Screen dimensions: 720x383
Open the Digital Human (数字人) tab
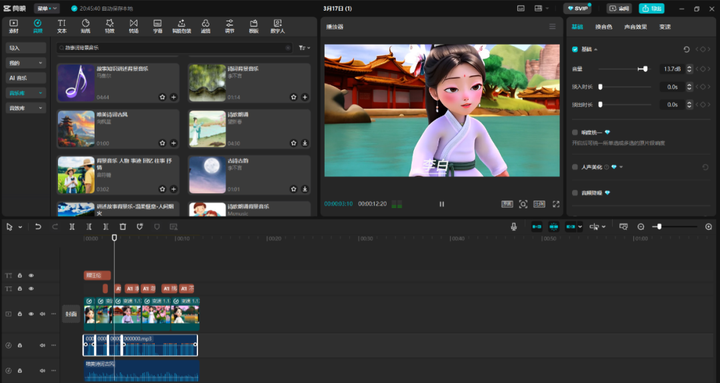(277, 26)
